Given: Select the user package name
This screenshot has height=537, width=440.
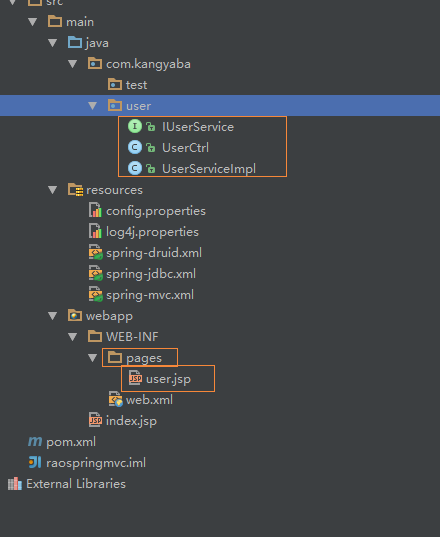Looking at the screenshot, I should [x=138, y=106].
